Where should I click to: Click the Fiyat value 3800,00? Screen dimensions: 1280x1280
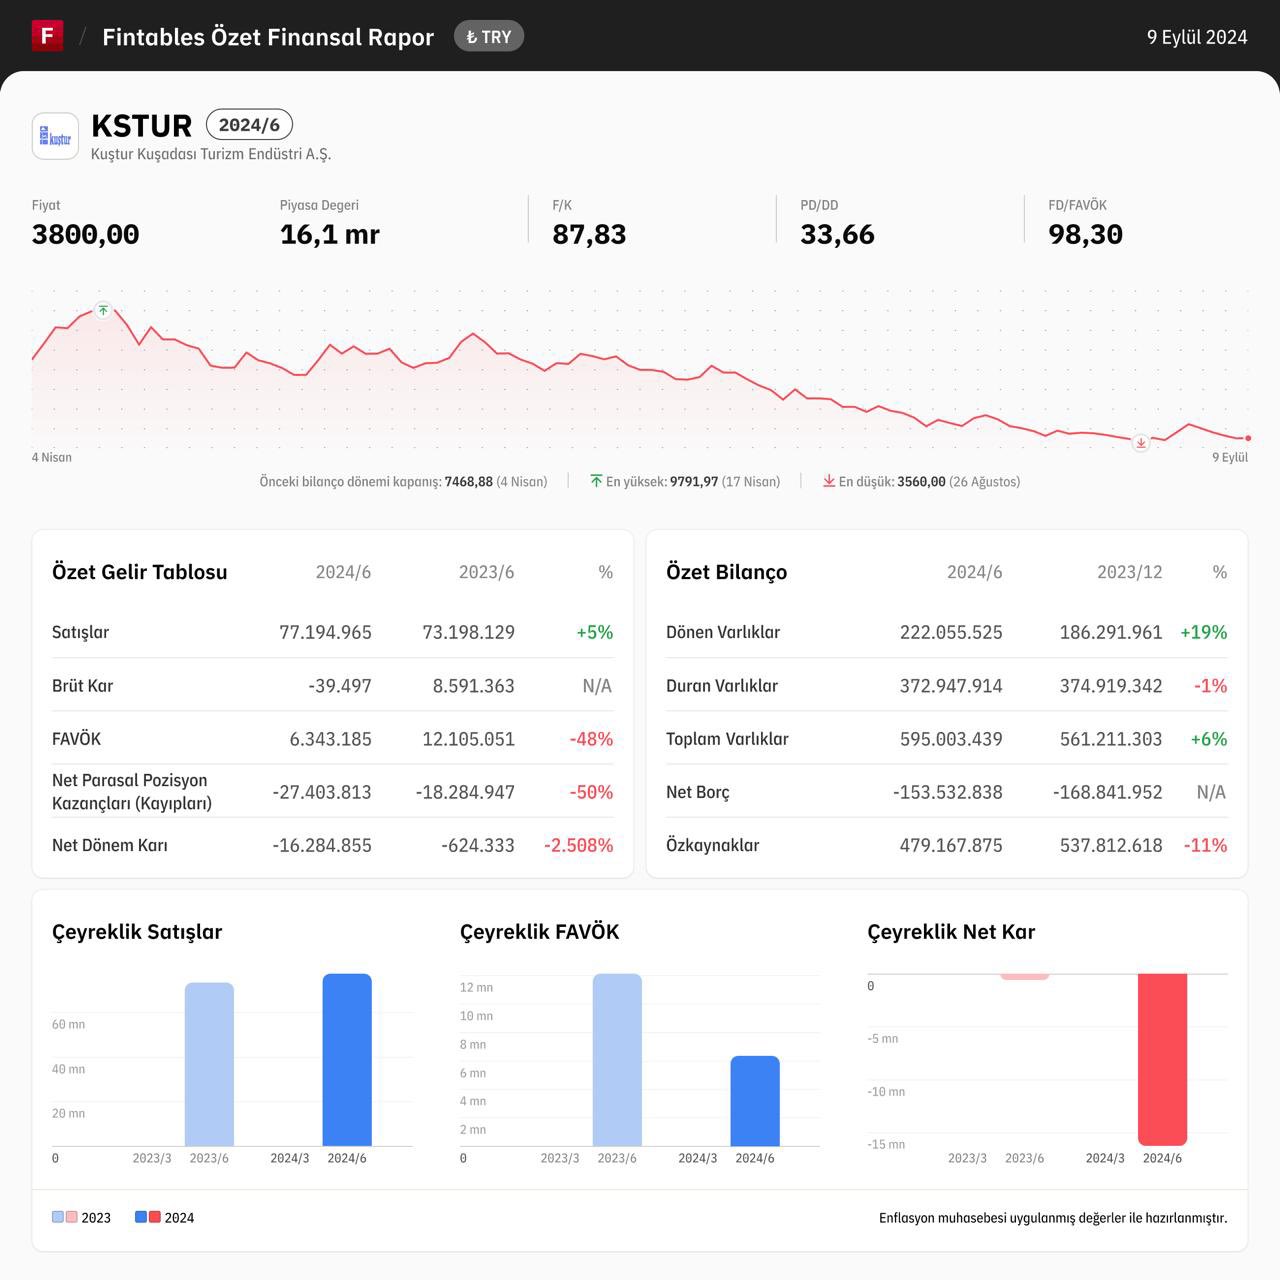[x=85, y=234]
